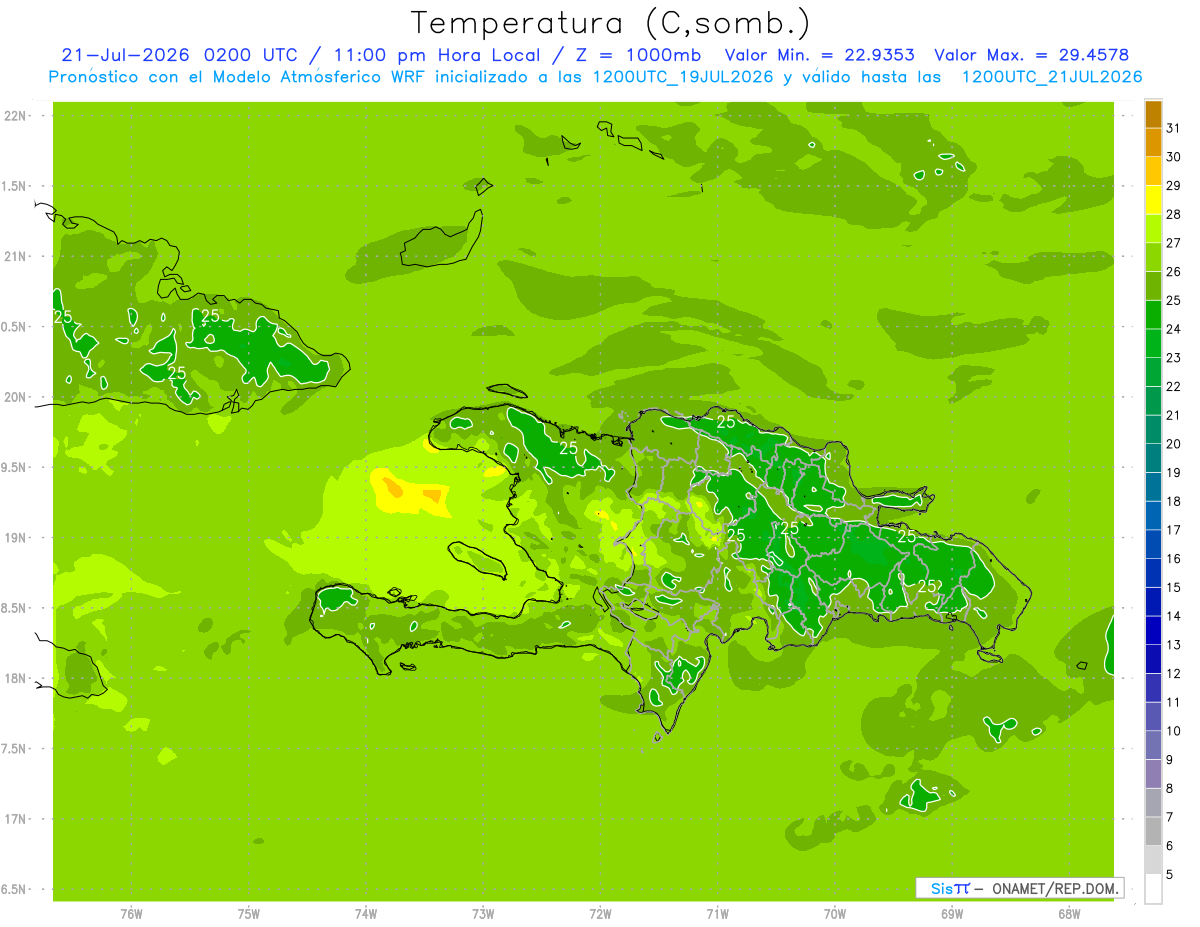This screenshot has height=927, width=1200.
Task: Click the legend label '31'
Action: 1174,128
